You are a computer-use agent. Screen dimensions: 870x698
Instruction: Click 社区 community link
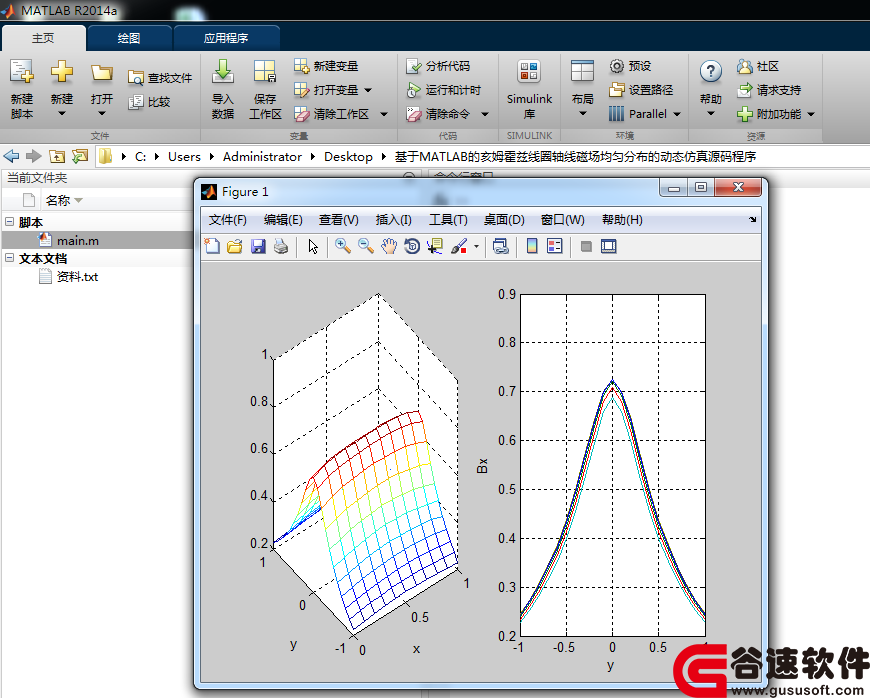tap(758, 66)
